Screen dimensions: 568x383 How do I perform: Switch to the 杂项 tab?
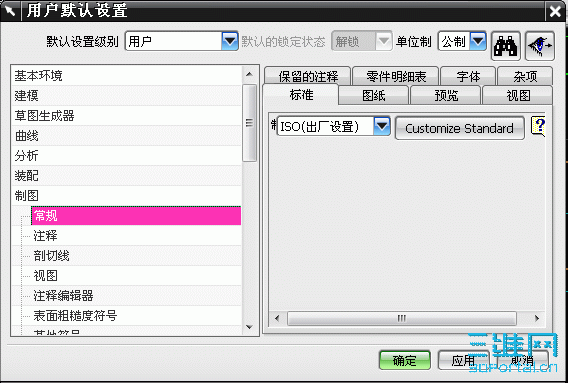[525, 76]
